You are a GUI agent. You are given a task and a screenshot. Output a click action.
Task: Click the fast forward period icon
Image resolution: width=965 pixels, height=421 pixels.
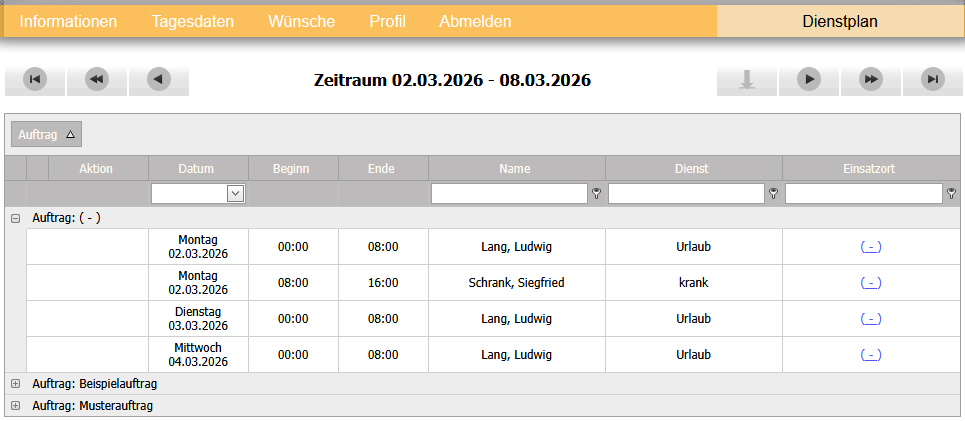(870, 80)
